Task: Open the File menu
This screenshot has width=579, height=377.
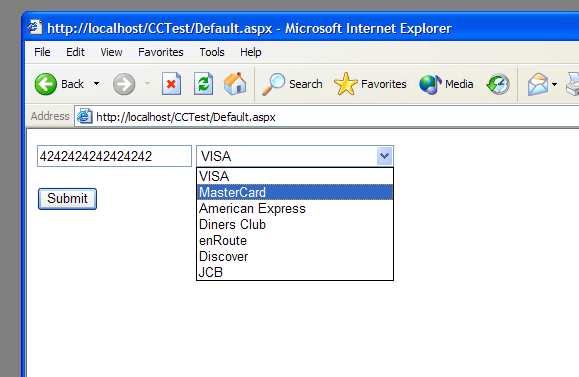Action: (42, 52)
